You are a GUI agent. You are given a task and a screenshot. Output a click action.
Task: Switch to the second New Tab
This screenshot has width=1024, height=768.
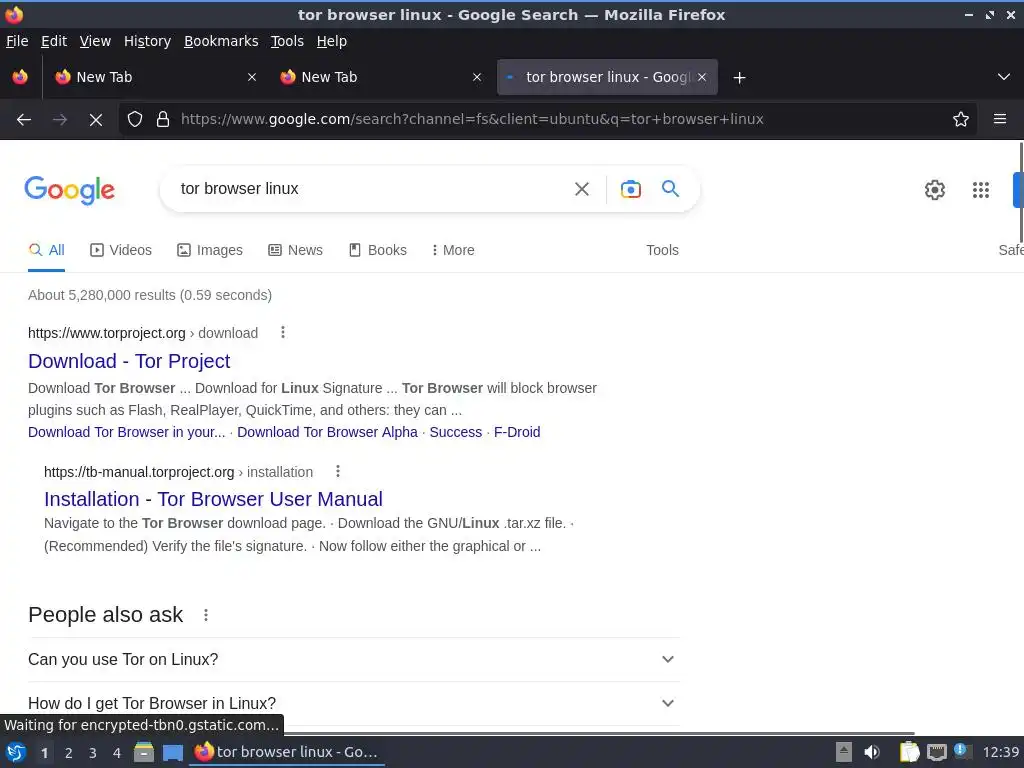click(x=380, y=77)
